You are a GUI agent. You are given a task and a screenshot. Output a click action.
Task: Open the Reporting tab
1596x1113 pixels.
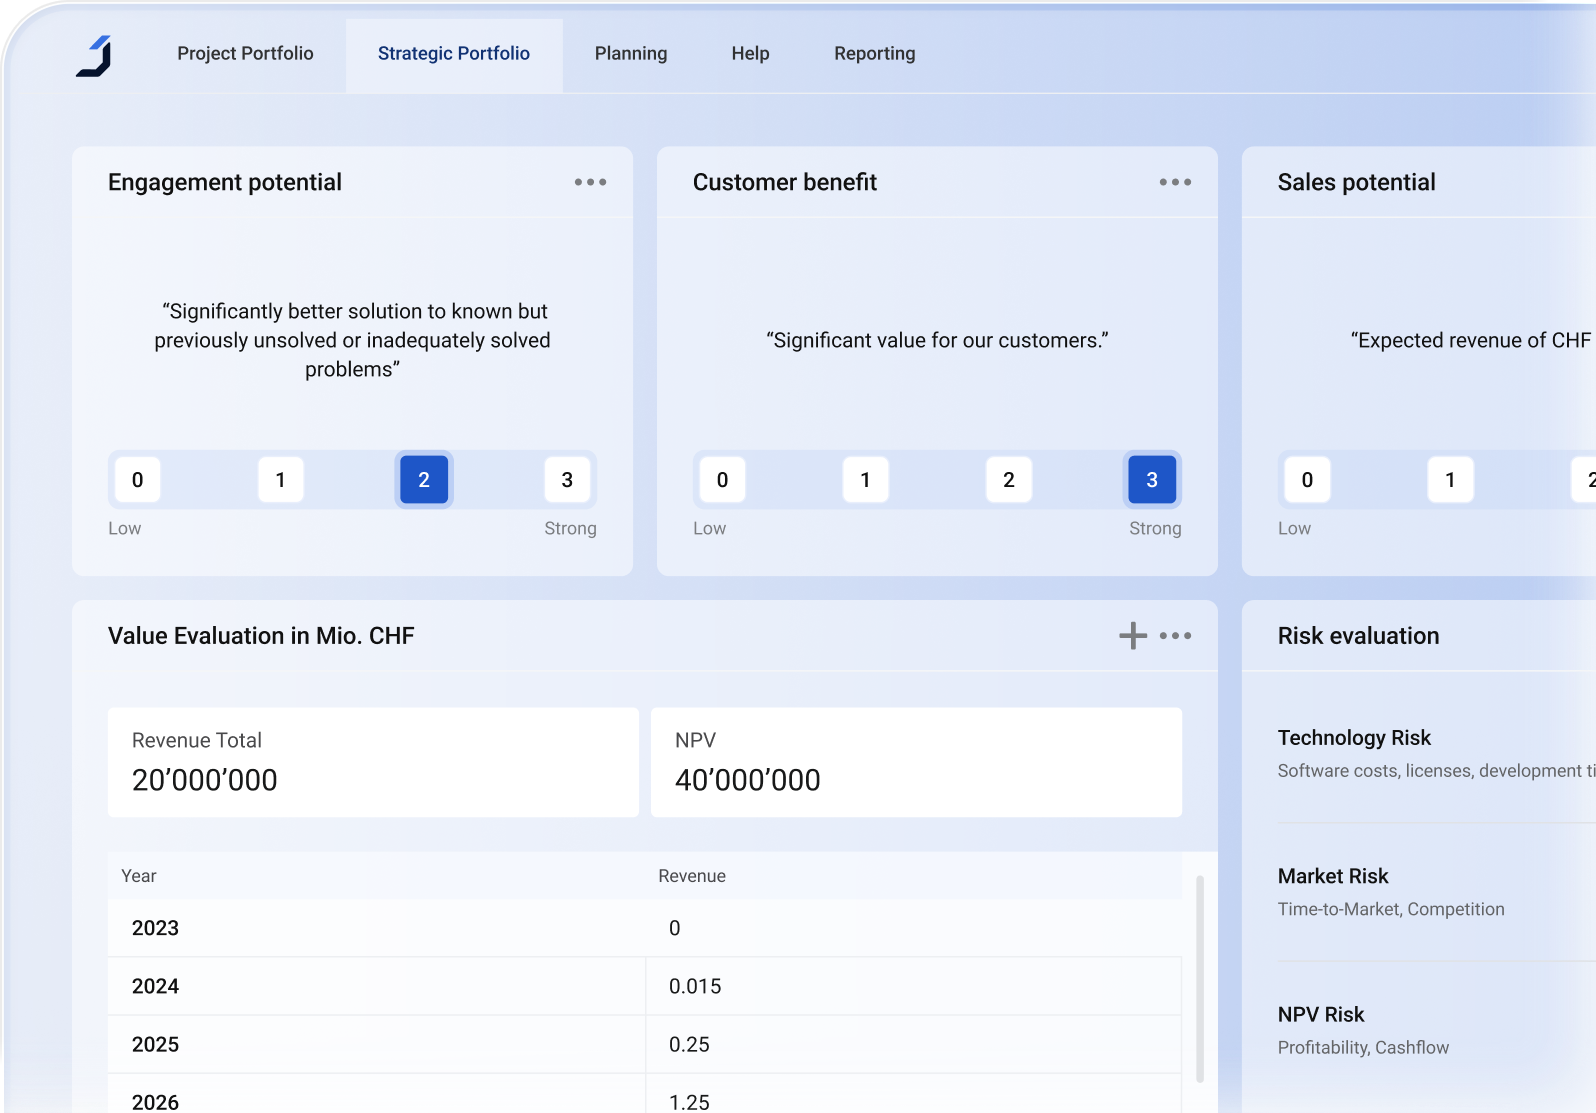click(875, 54)
